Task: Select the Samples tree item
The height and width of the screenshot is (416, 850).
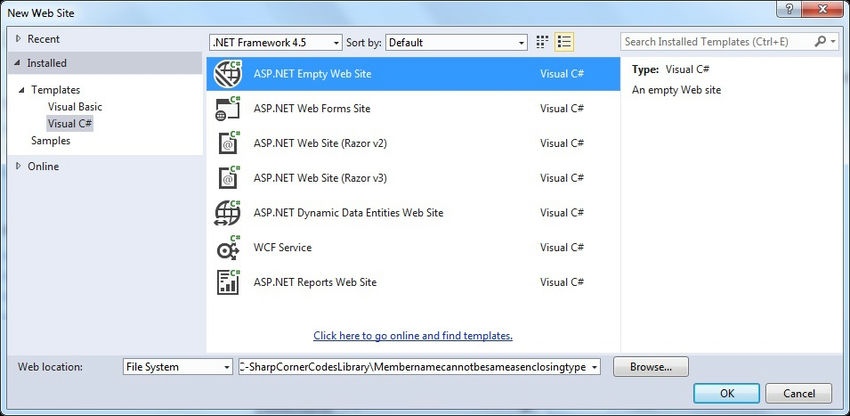Action: click(51, 140)
